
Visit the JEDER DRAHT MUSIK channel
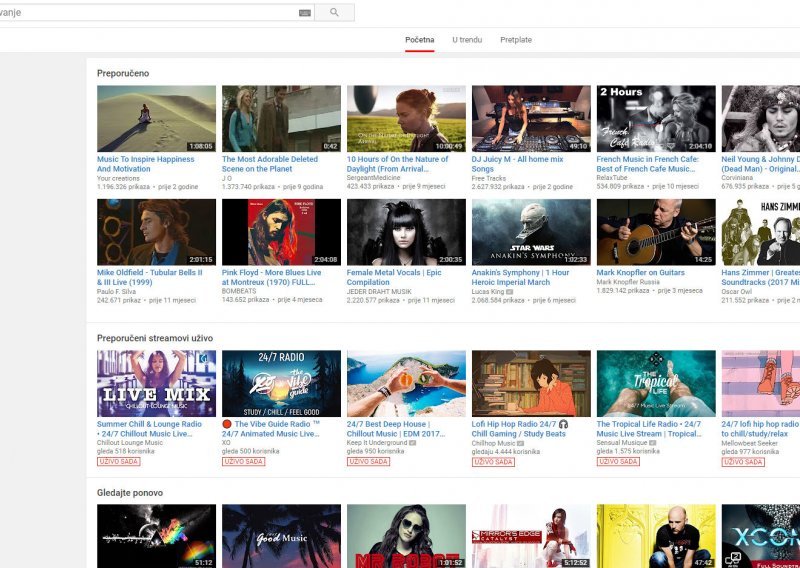[379, 291]
